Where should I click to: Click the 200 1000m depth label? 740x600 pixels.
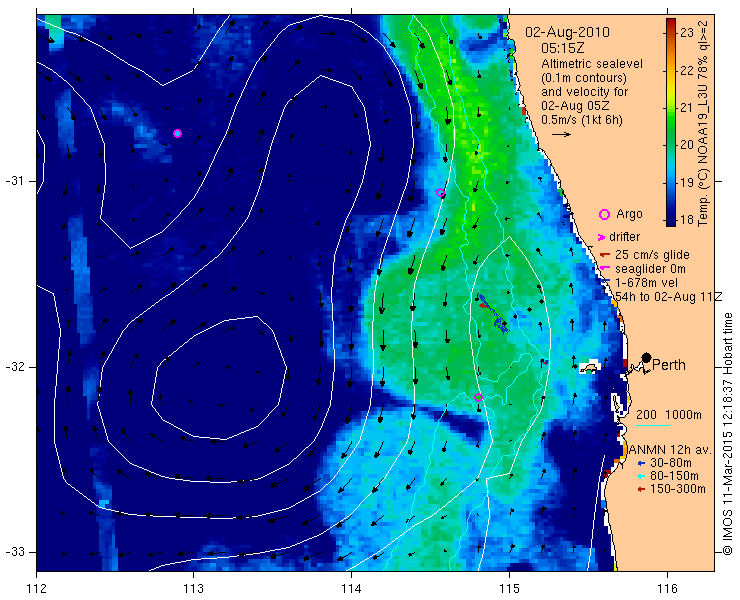(x=669, y=415)
